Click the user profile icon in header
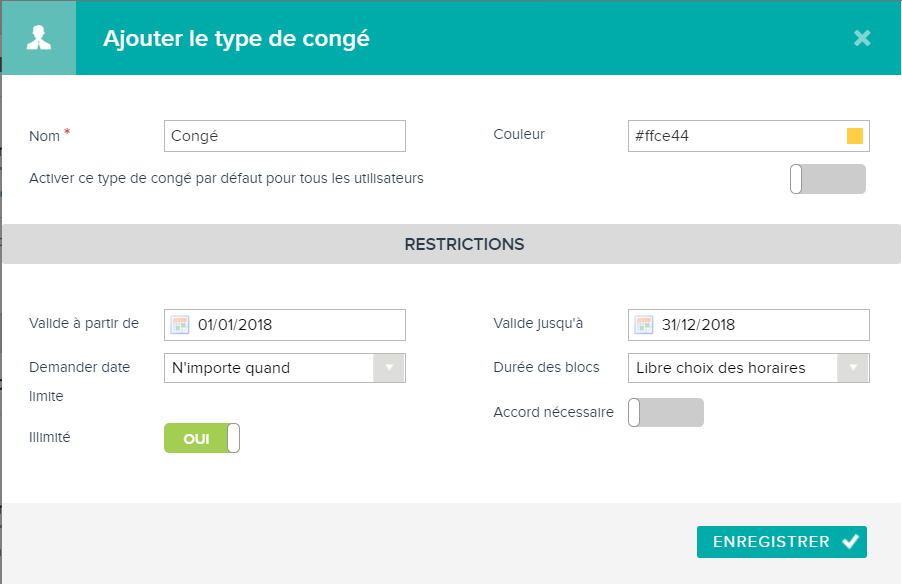This screenshot has width=902, height=584. (x=39, y=38)
